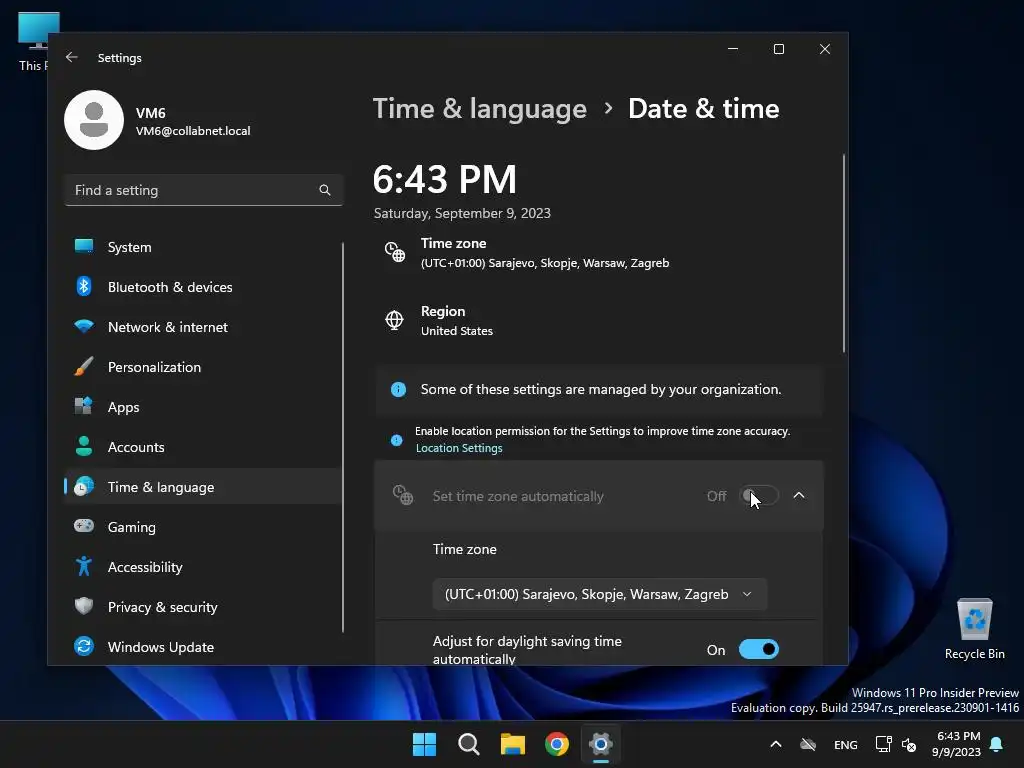This screenshot has height=768, width=1024.
Task: Click the muted volume tray icon
Action: pos(908,744)
